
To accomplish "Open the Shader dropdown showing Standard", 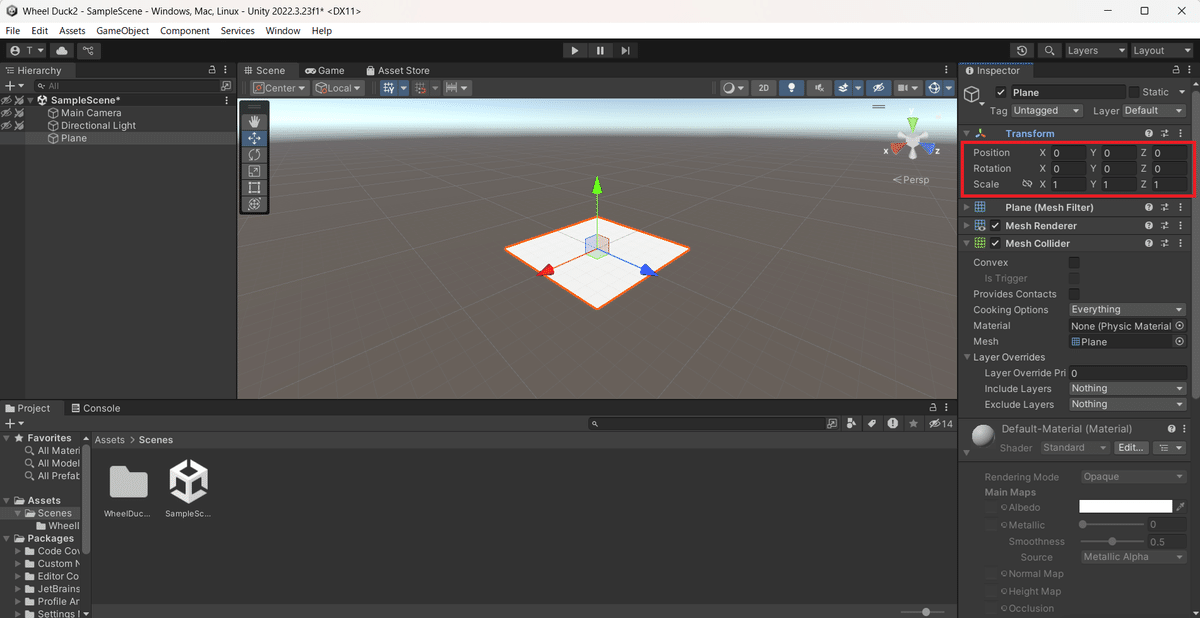I will tap(1076, 448).
